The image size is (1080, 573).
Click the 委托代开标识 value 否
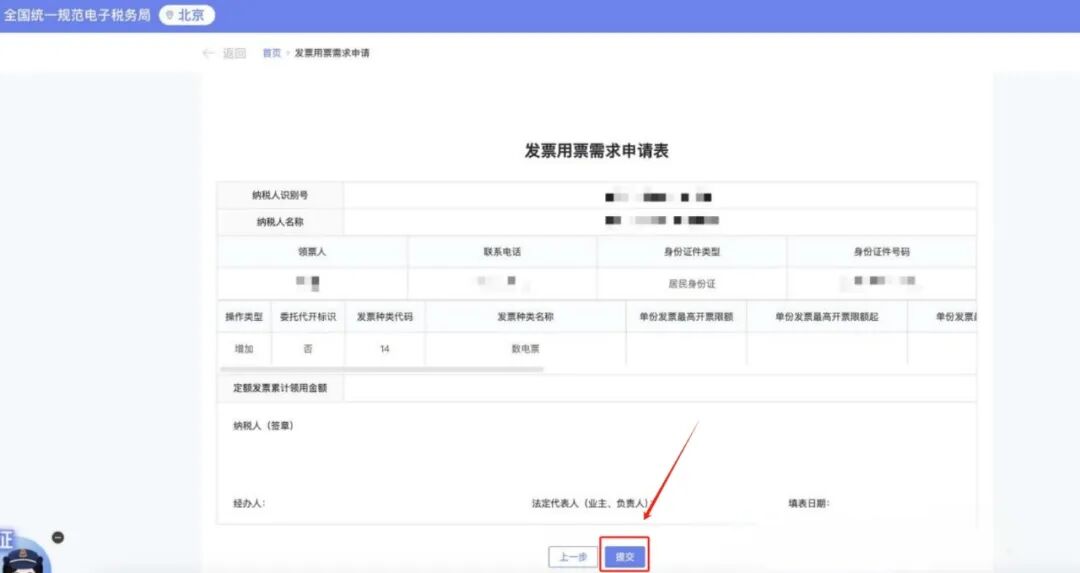click(x=307, y=349)
